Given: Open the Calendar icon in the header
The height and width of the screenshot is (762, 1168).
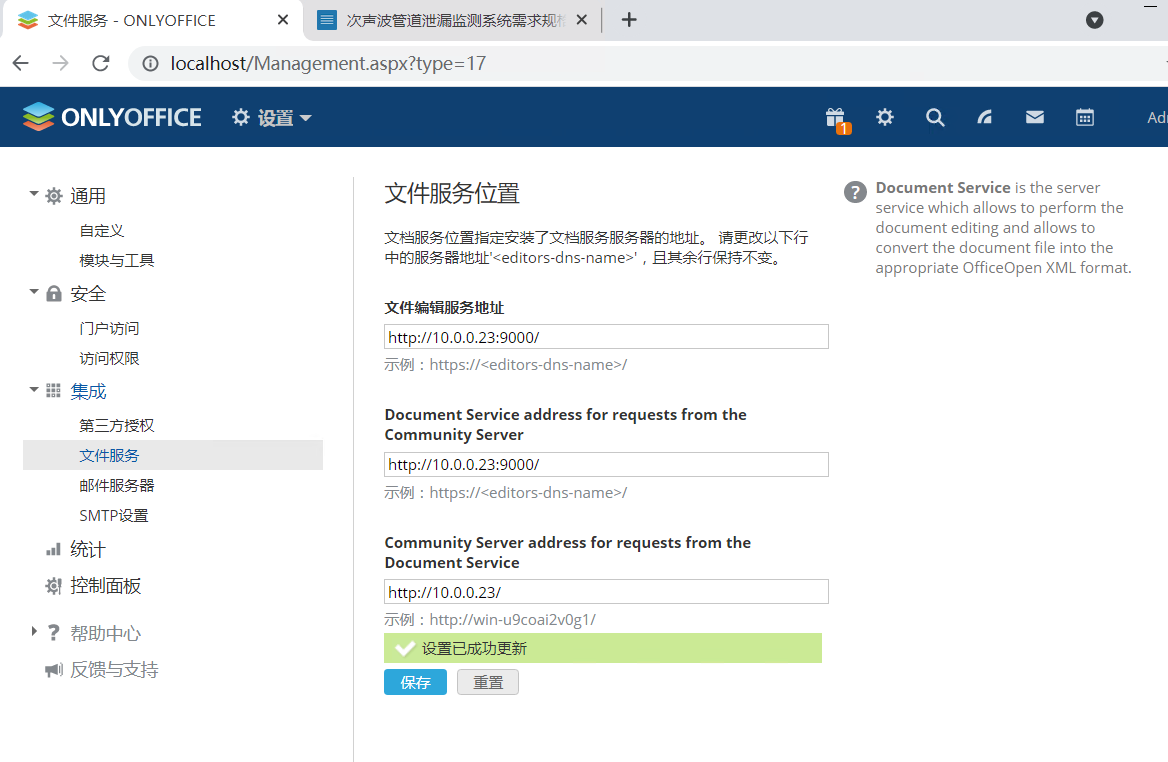Looking at the screenshot, I should click(x=1084, y=117).
